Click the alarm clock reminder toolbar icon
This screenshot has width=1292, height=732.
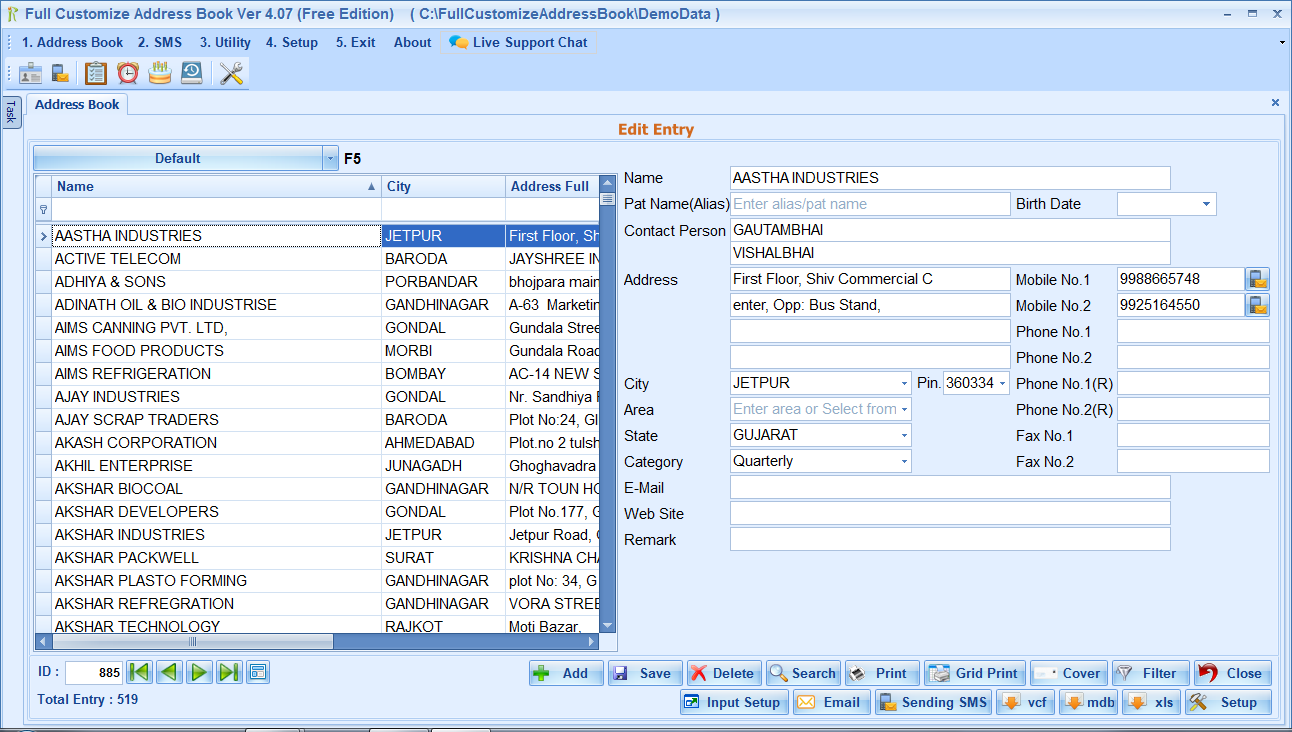[x=127, y=72]
